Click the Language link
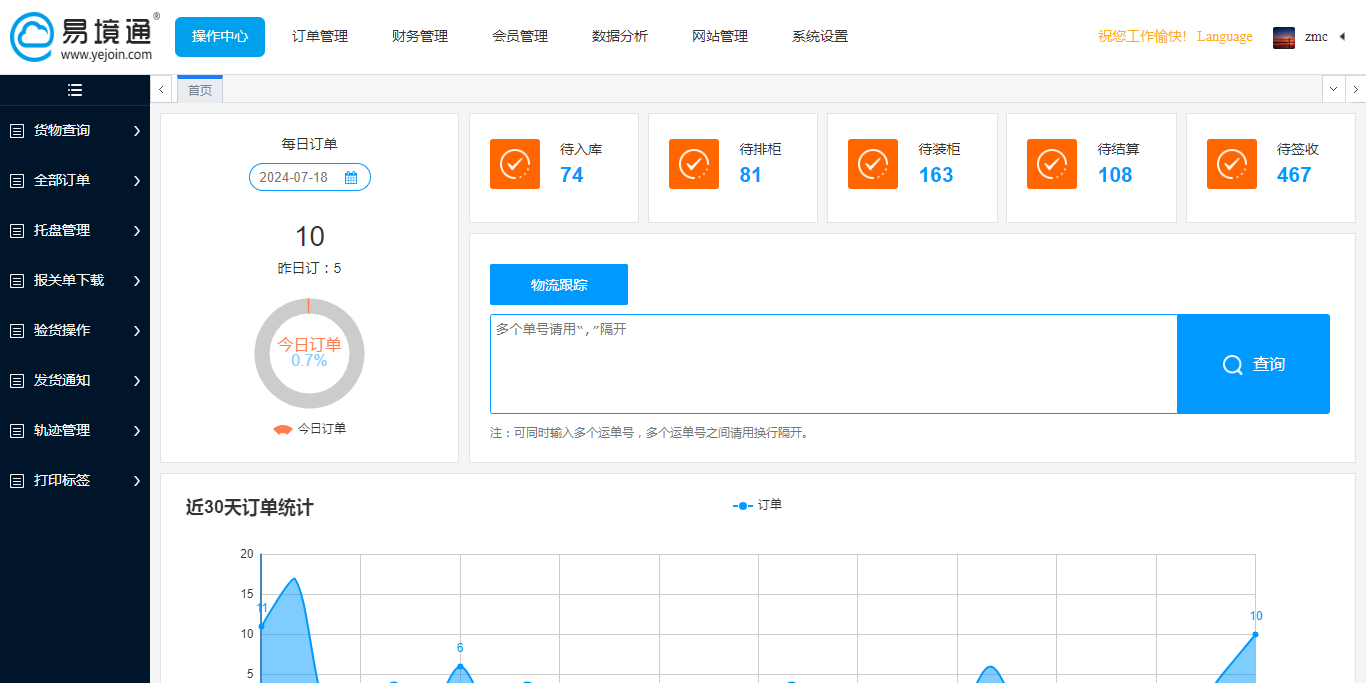Screen dimensions: 1366x687 pyautogui.click(x=1224, y=37)
